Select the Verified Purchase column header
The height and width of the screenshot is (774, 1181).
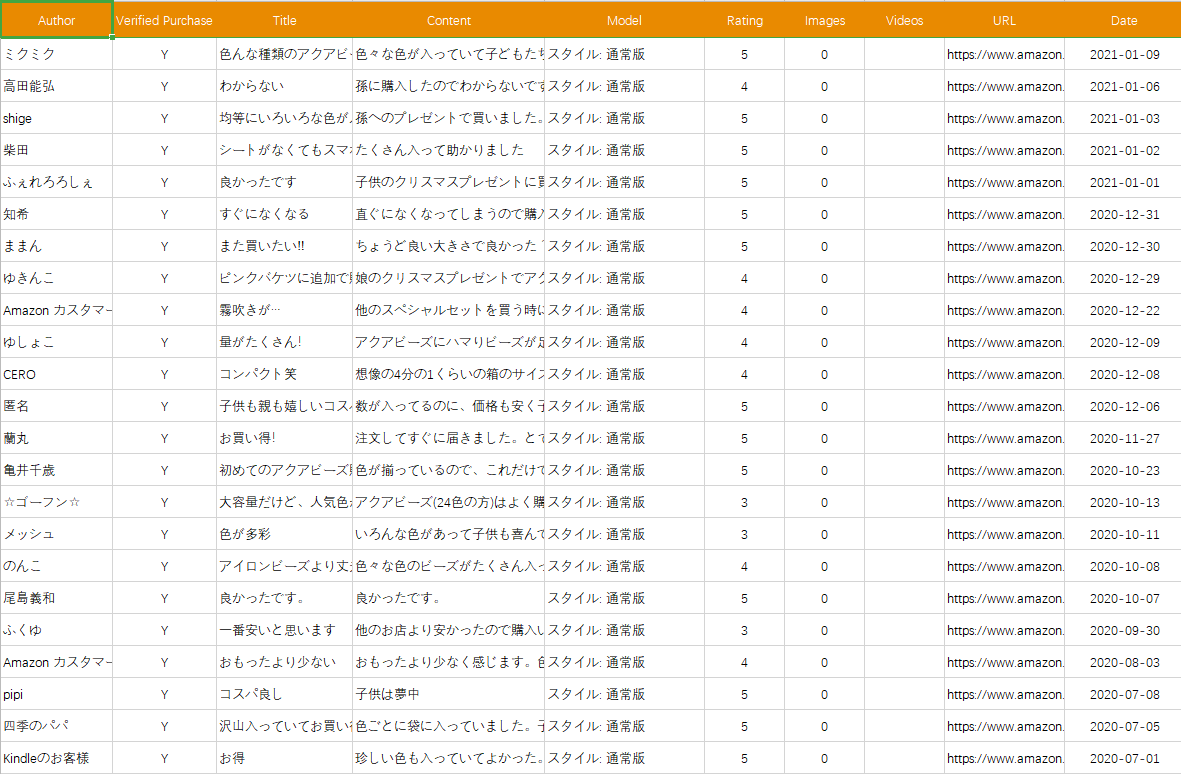tap(164, 20)
